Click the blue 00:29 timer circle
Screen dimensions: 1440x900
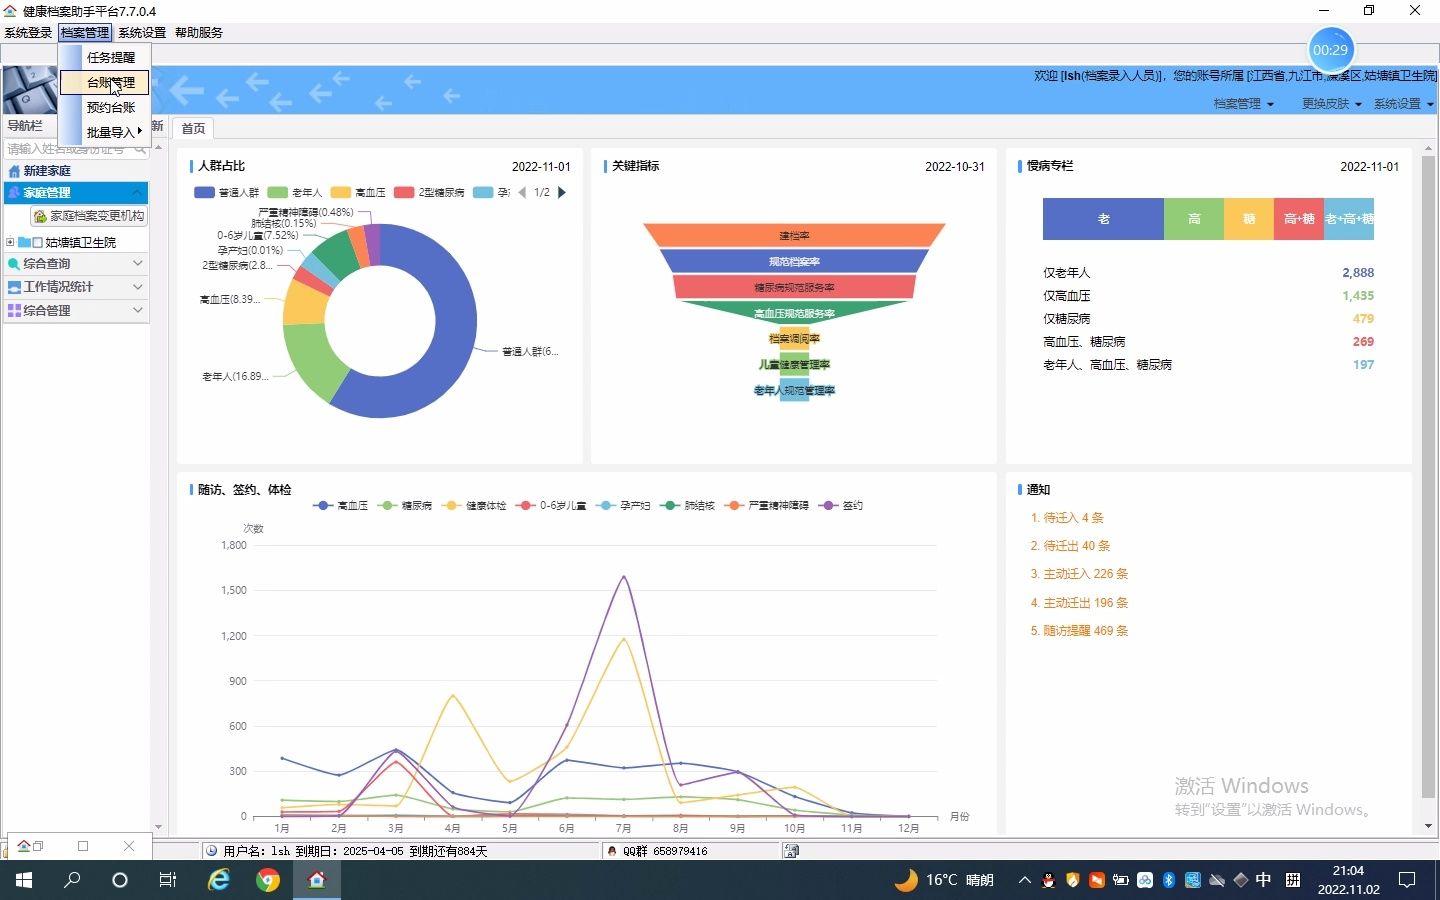(1330, 50)
